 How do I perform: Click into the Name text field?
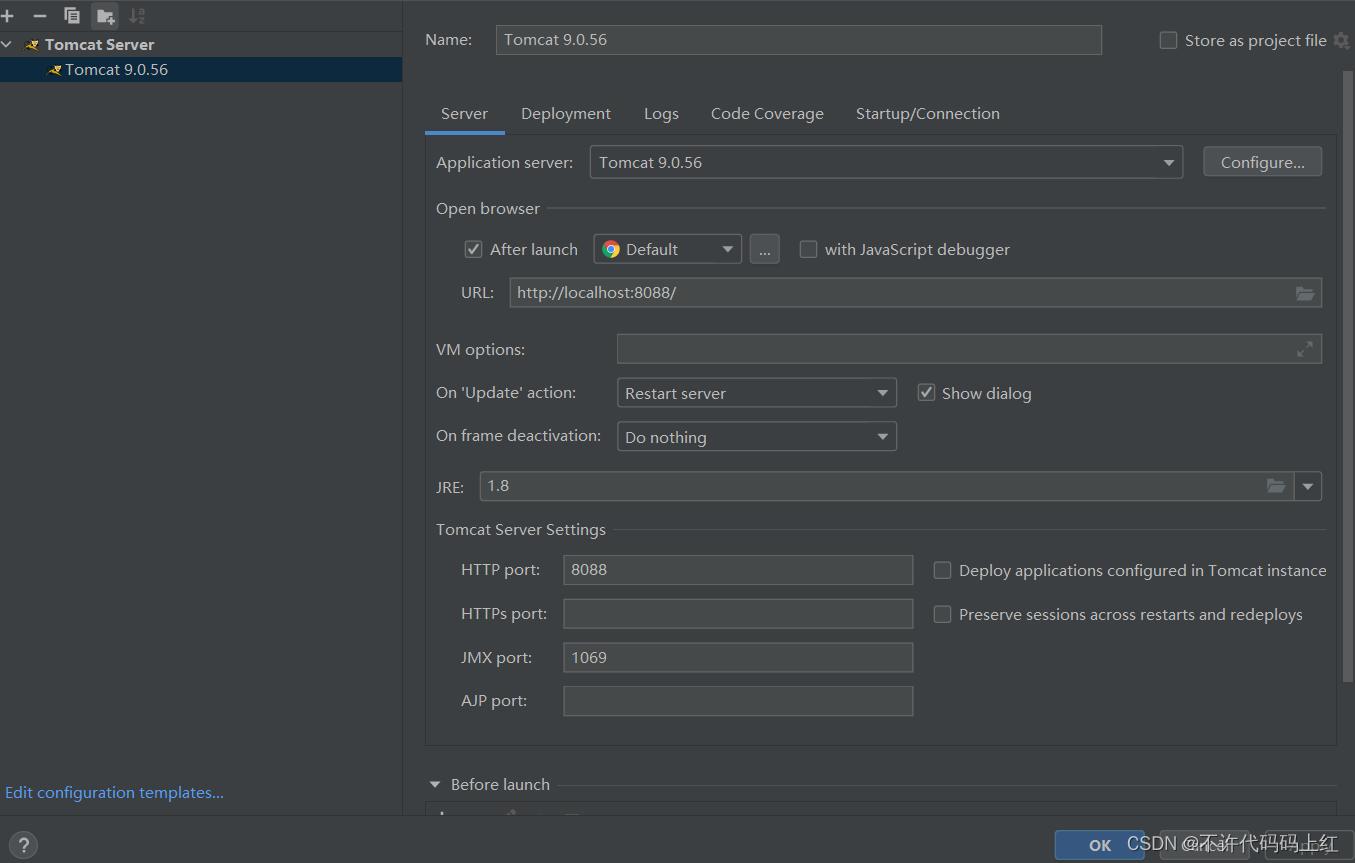[x=798, y=40]
